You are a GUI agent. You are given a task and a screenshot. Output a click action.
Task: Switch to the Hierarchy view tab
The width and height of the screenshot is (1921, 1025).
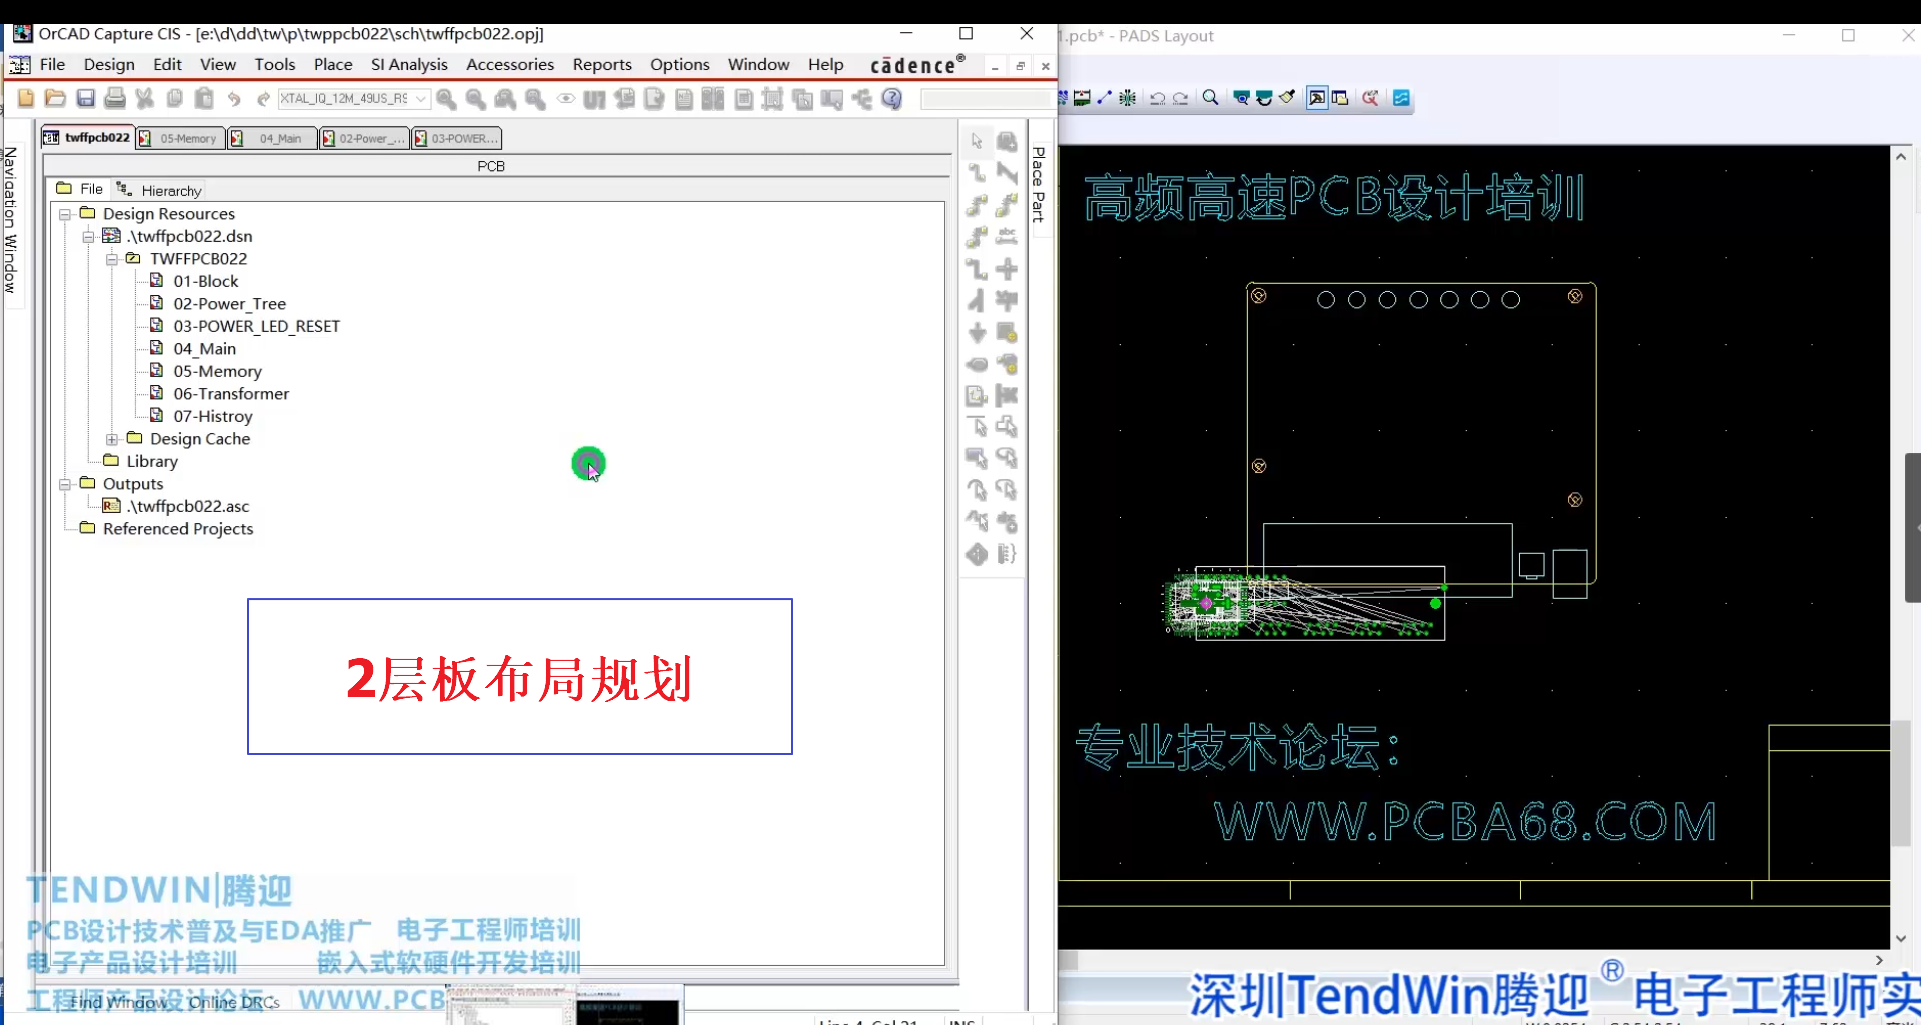(x=159, y=190)
